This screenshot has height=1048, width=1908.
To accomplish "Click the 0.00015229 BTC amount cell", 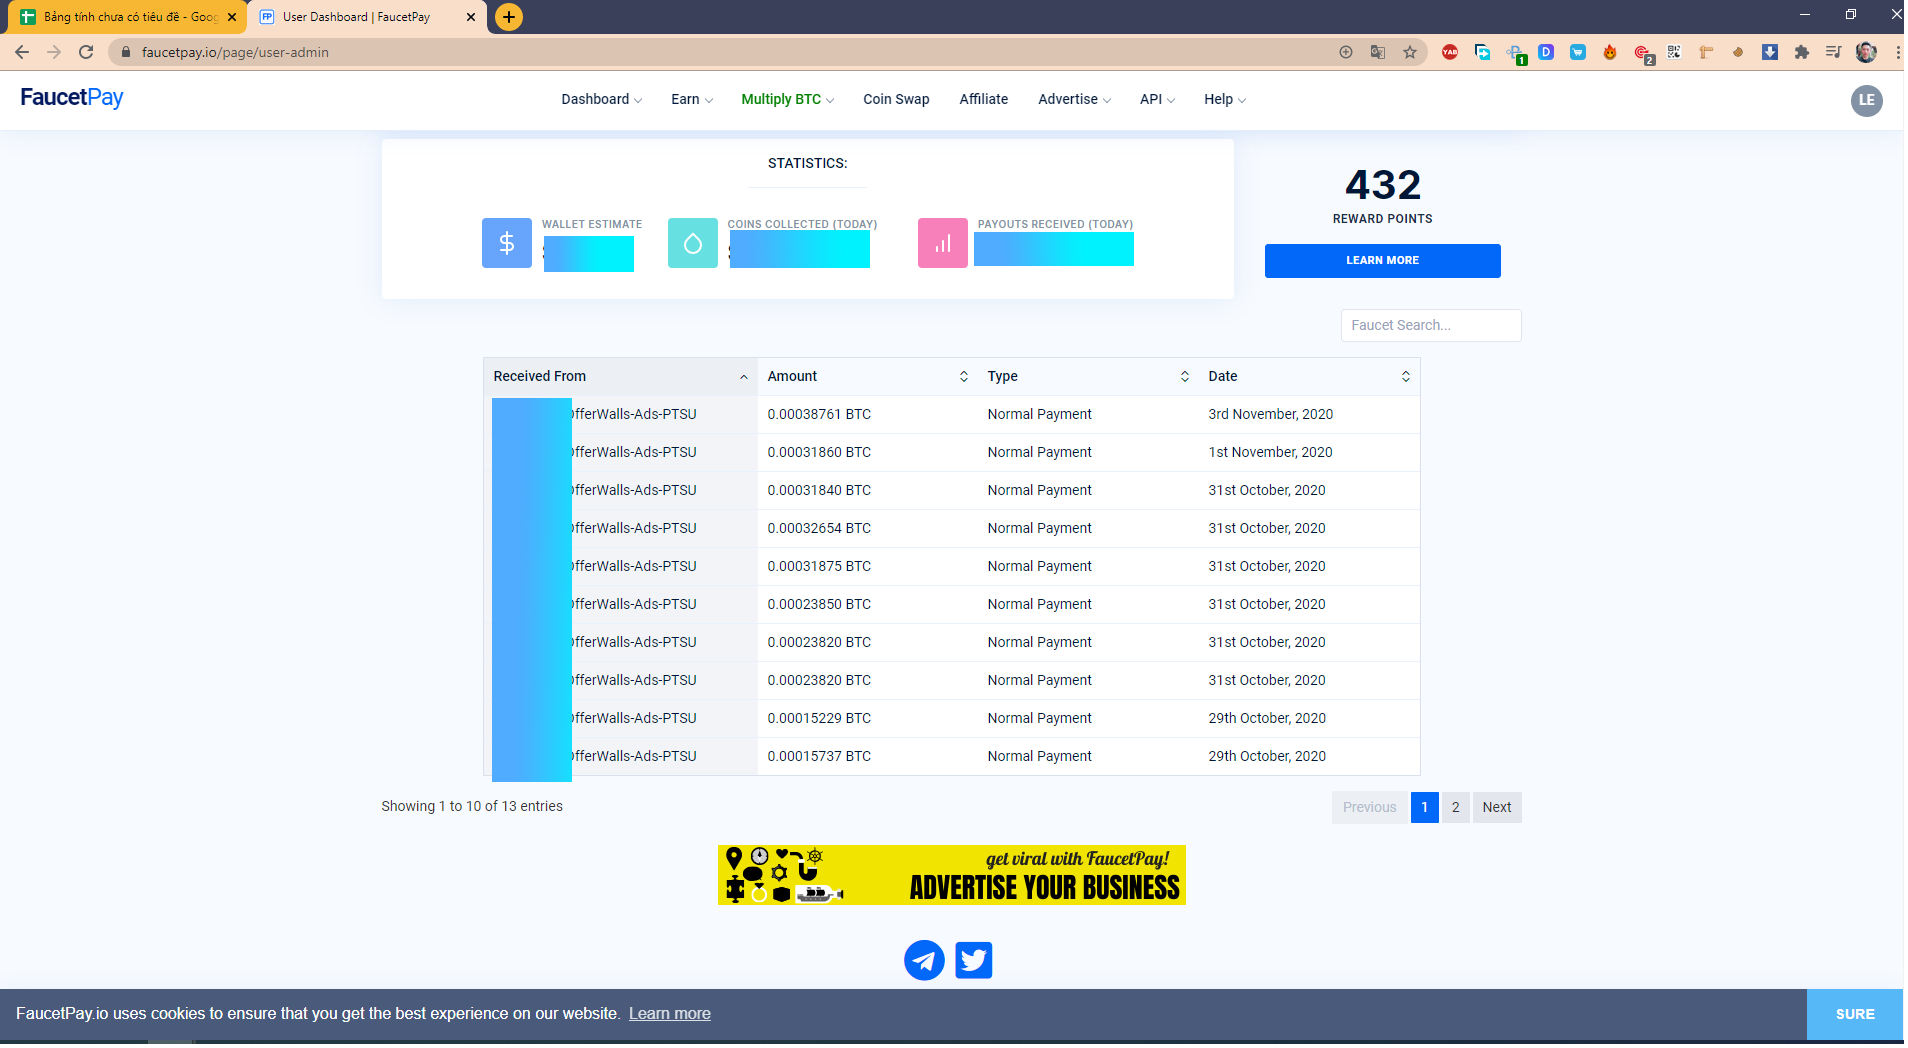I will coord(819,718).
